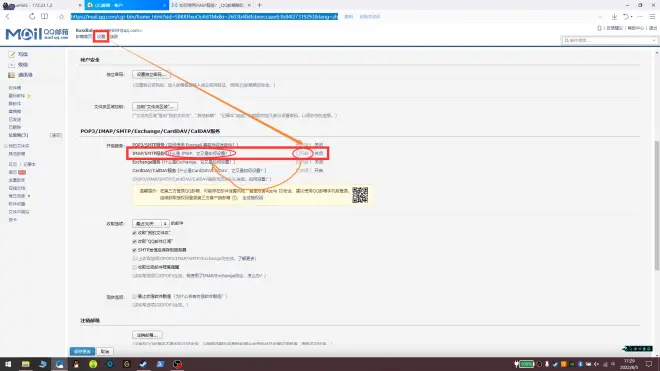Click the action link in the CardDAV/CalDAV row
Screen dimensions: 660x371
319,171
